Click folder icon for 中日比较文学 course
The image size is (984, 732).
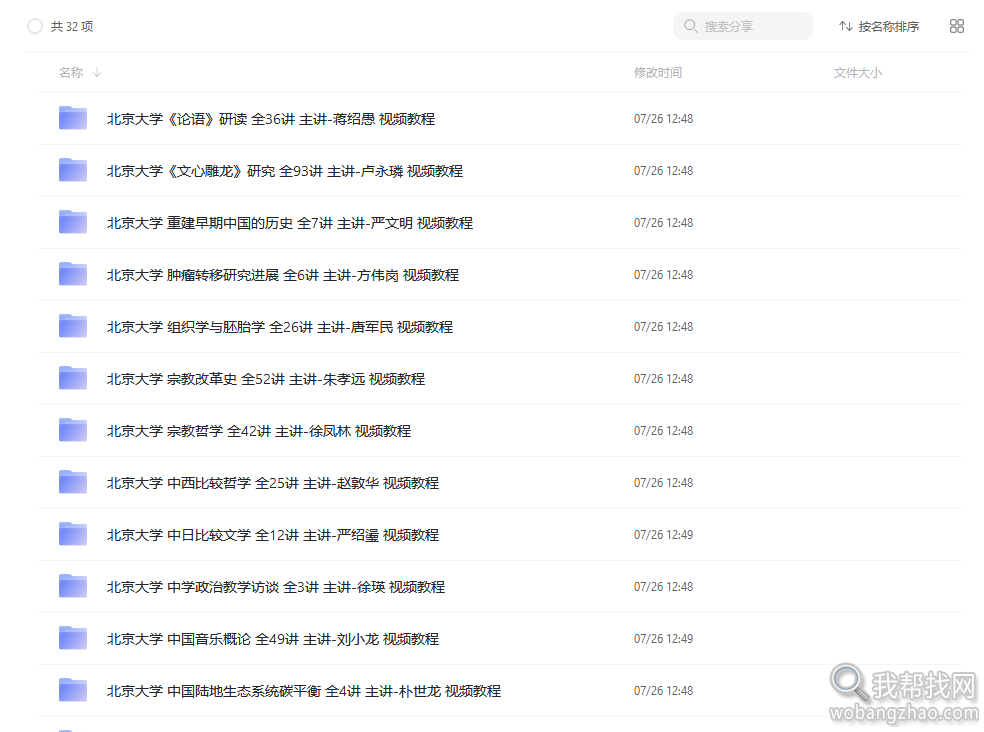[73, 535]
